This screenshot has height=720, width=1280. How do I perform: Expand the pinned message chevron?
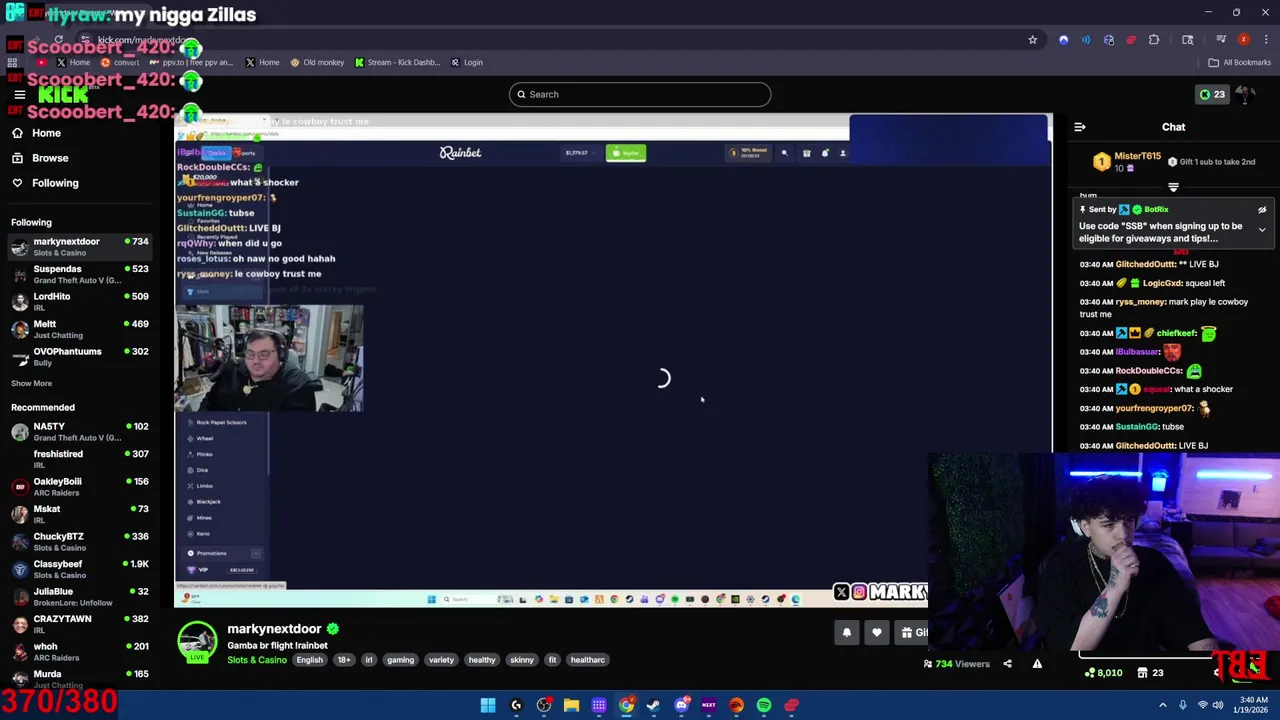point(1262,230)
